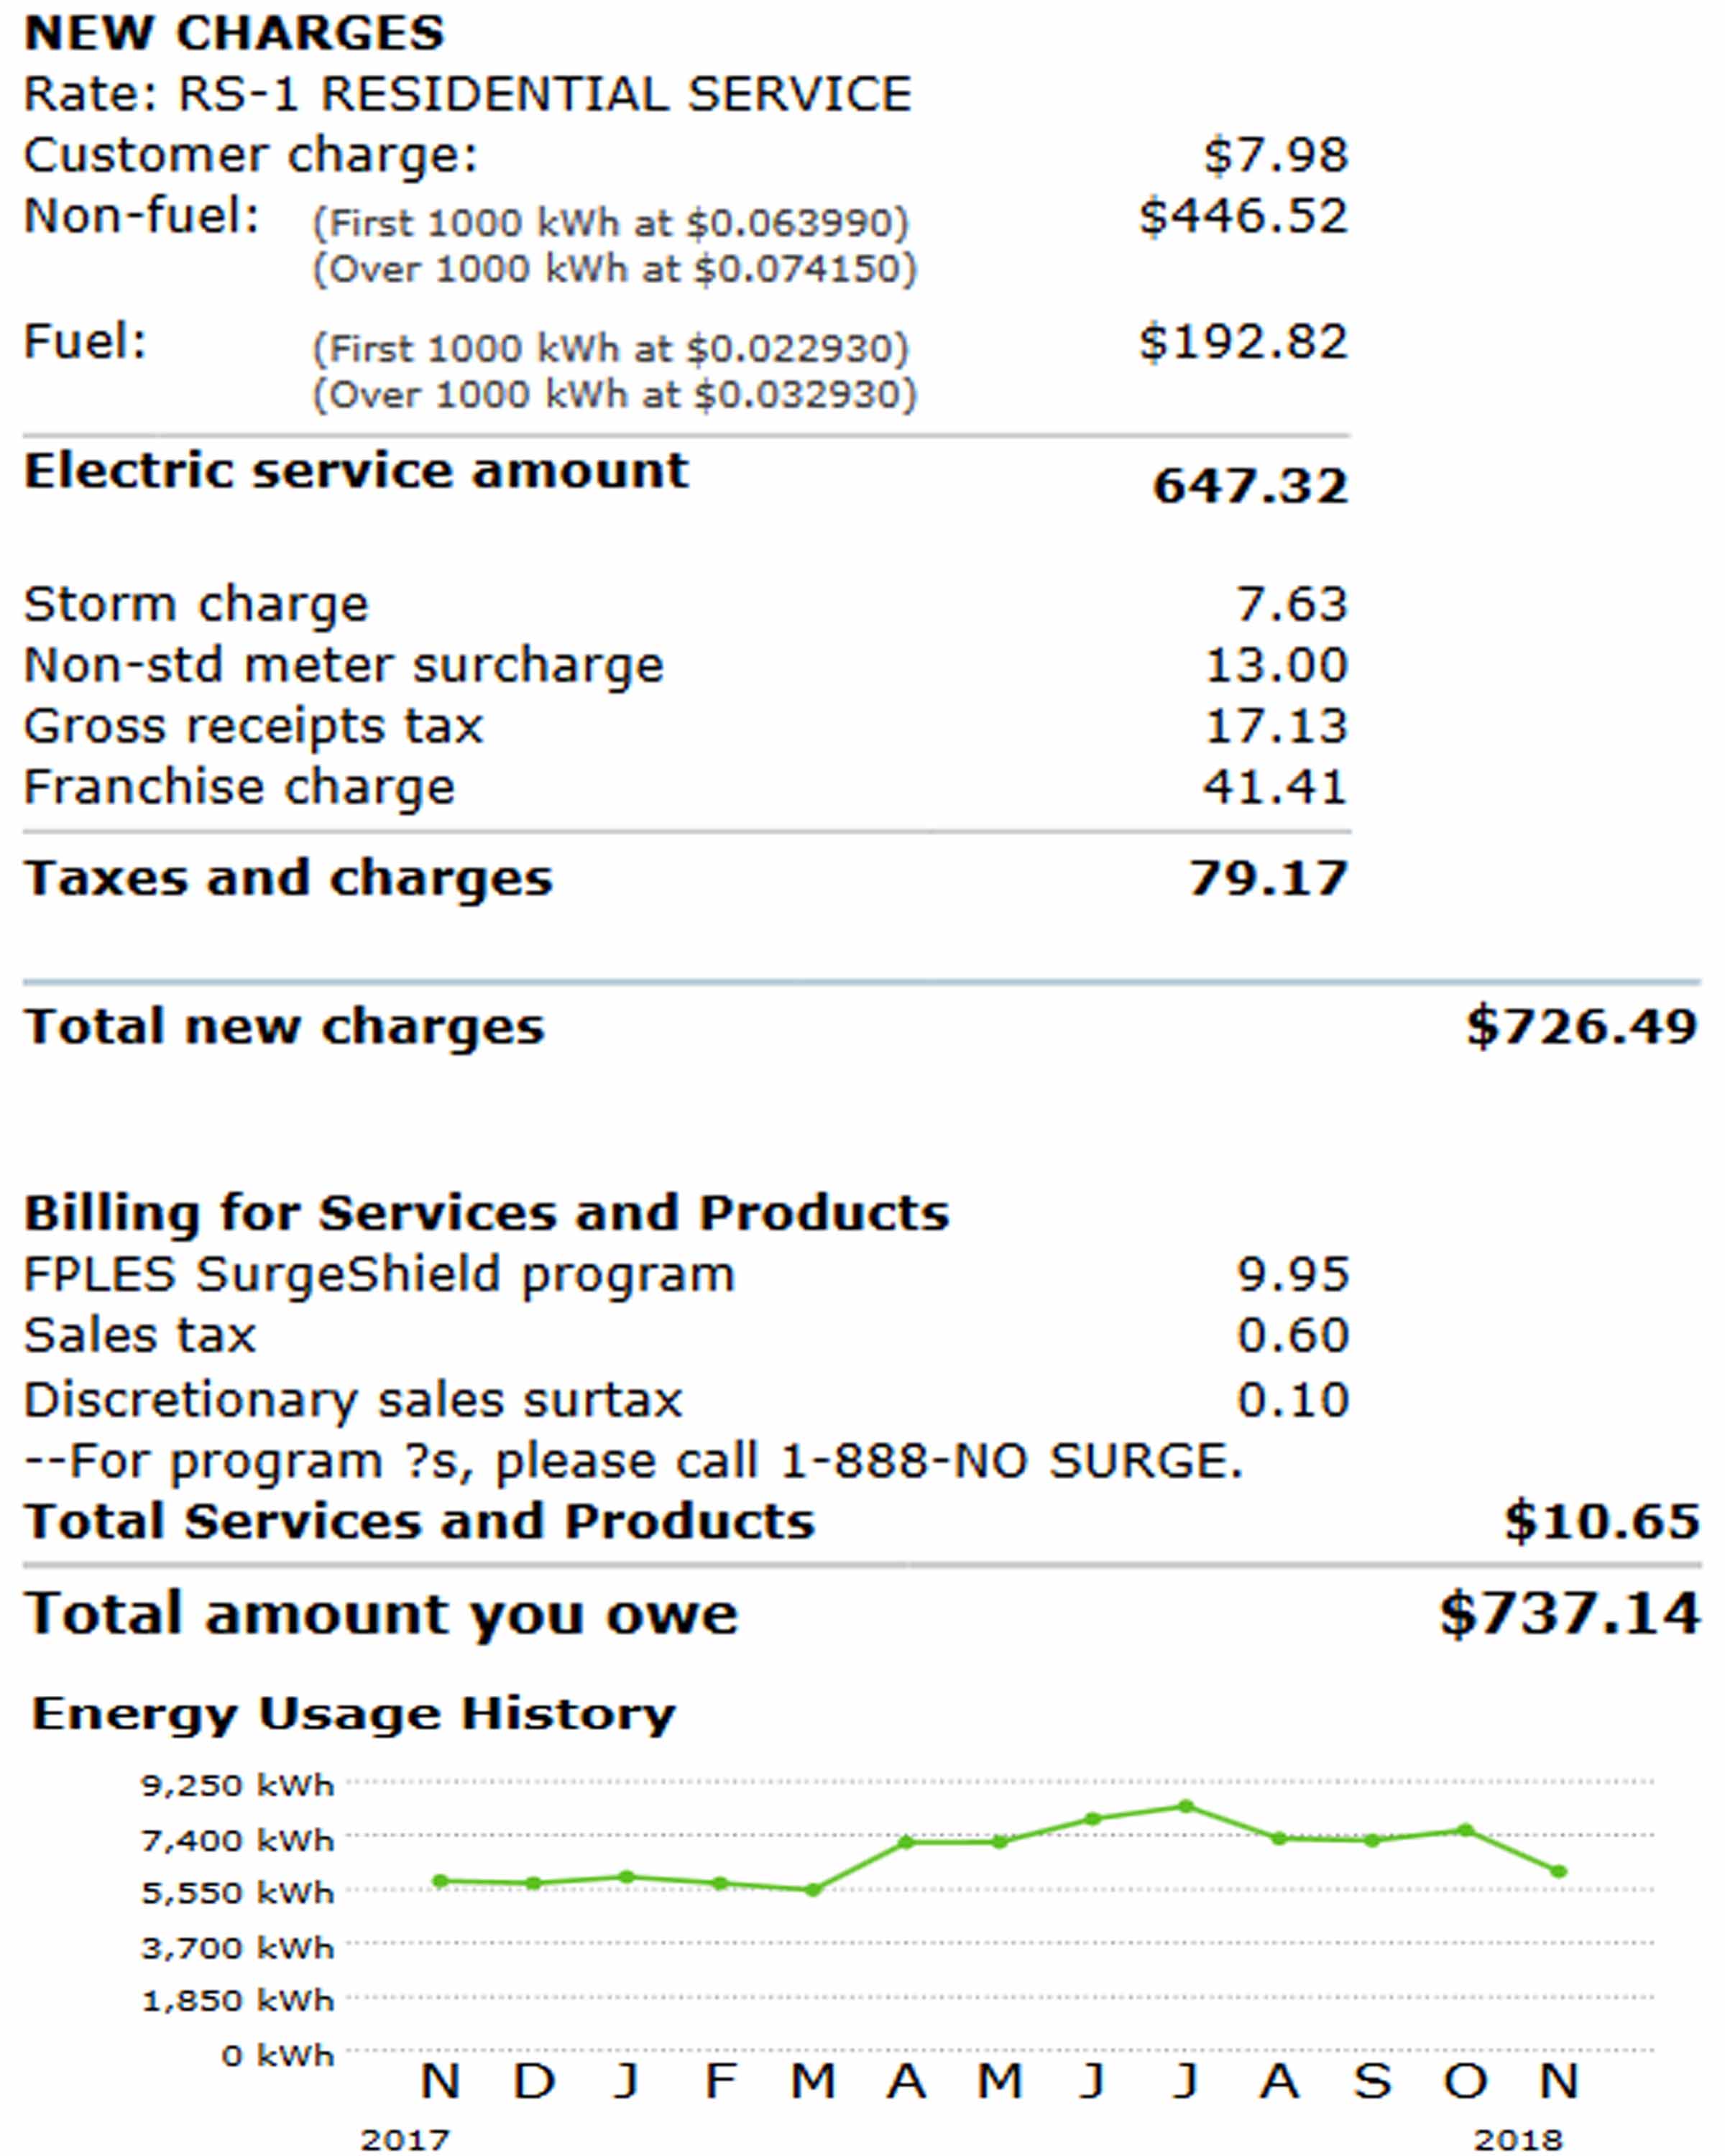Select the Over 1000 kWh at $0.032930 text

[615, 395]
